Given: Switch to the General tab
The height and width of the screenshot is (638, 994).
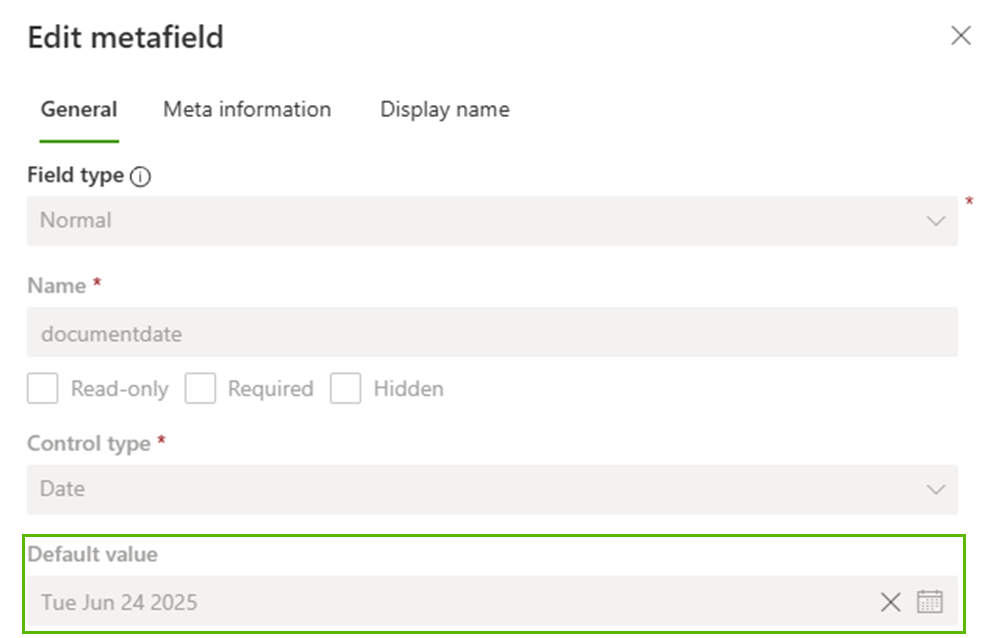Looking at the screenshot, I should point(79,110).
